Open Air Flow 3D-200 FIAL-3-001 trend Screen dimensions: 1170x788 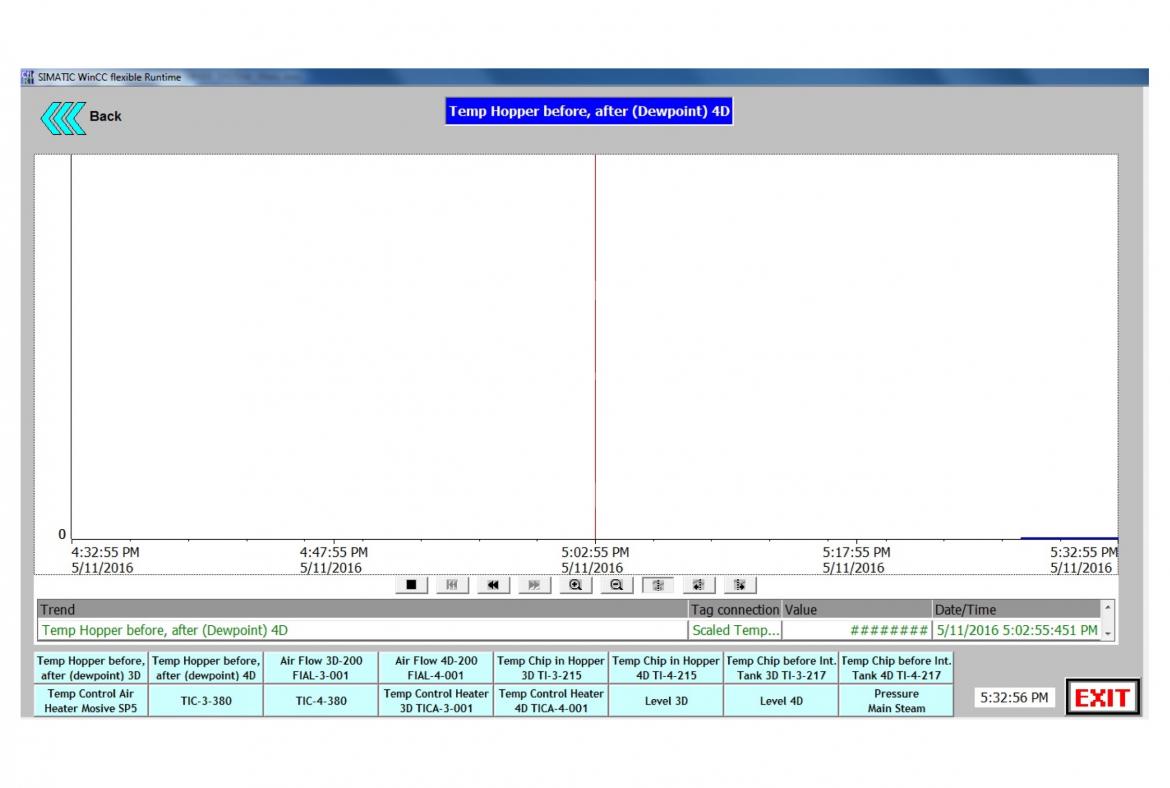[x=321, y=668]
